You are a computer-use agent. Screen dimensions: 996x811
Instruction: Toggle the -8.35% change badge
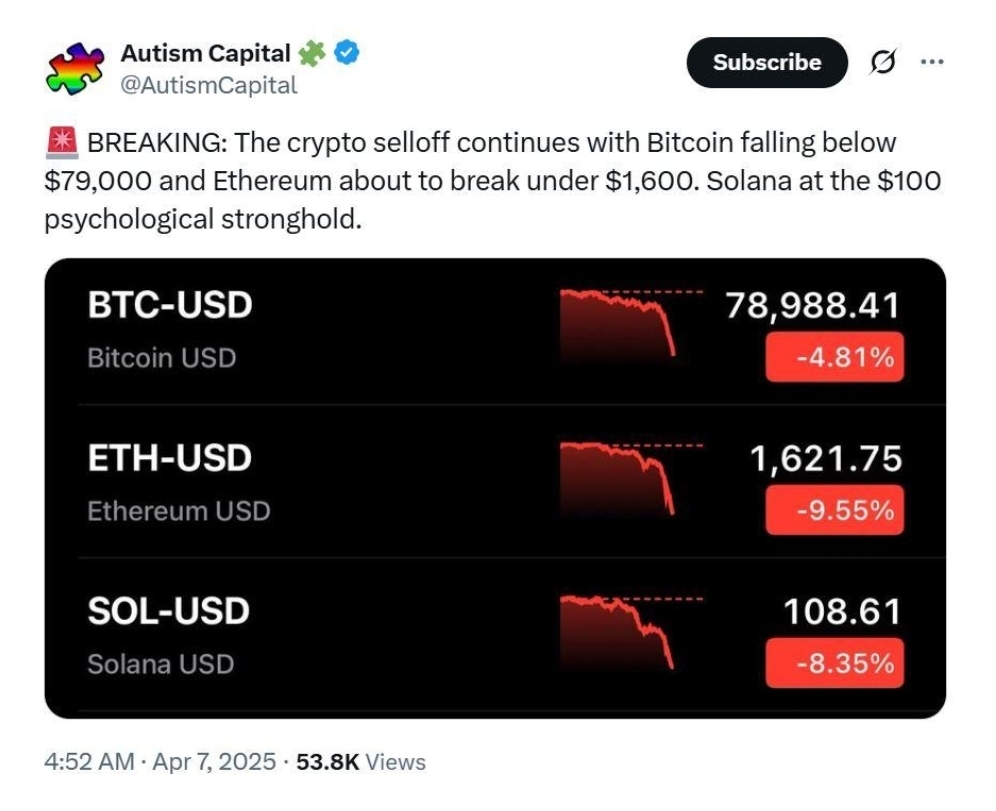[834, 664]
